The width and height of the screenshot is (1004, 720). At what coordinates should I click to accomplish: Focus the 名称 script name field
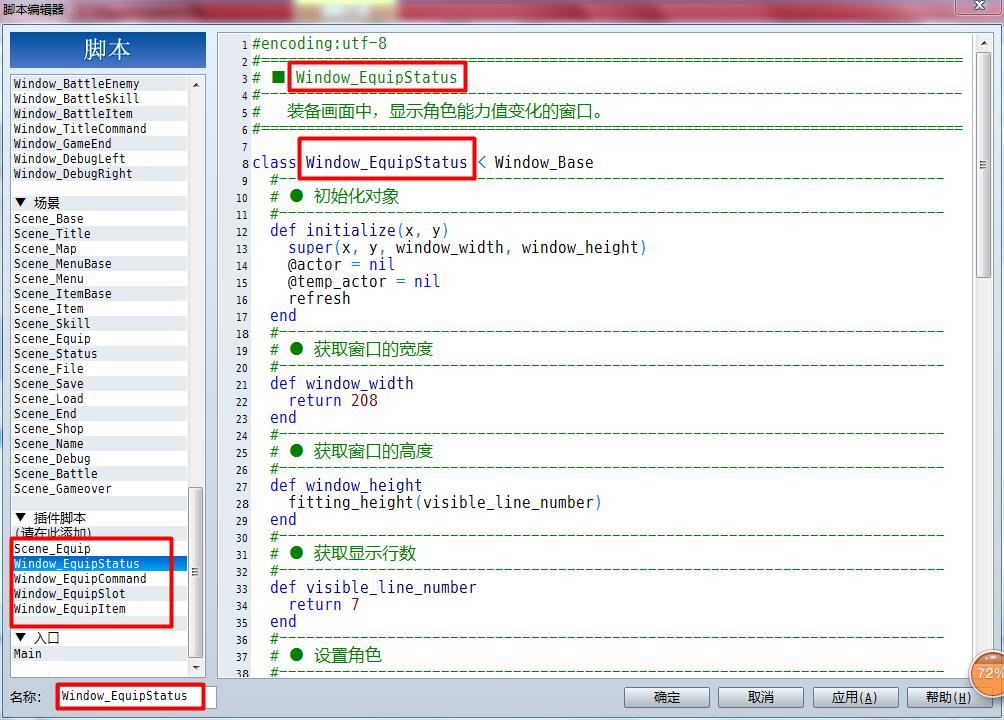pyautogui.click(x=136, y=696)
